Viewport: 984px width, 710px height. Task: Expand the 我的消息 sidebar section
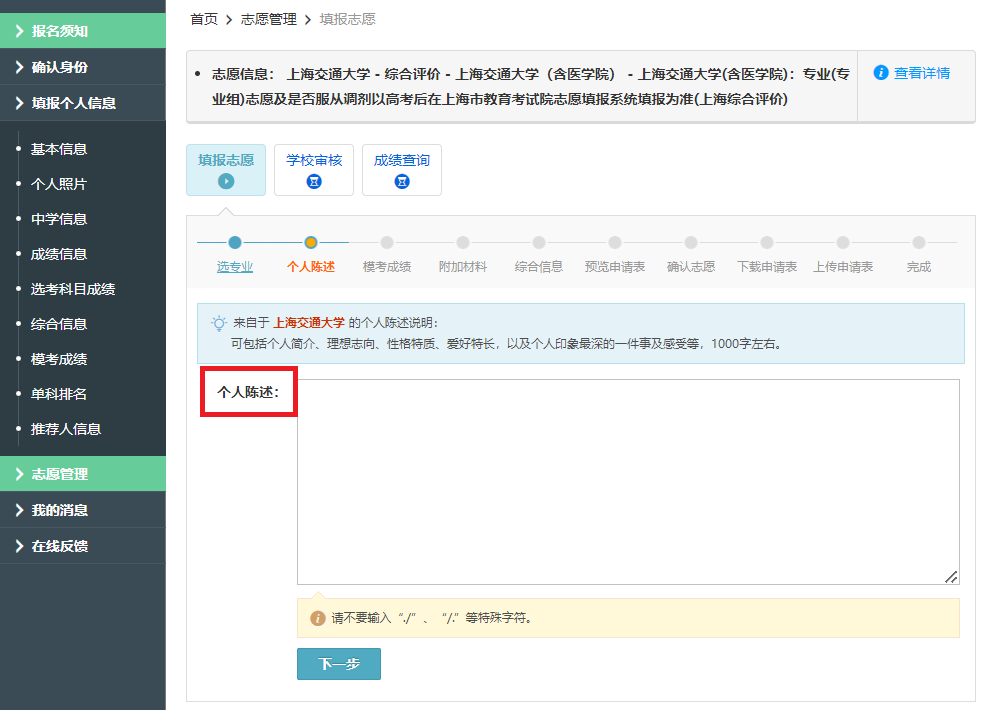coord(83,510)
